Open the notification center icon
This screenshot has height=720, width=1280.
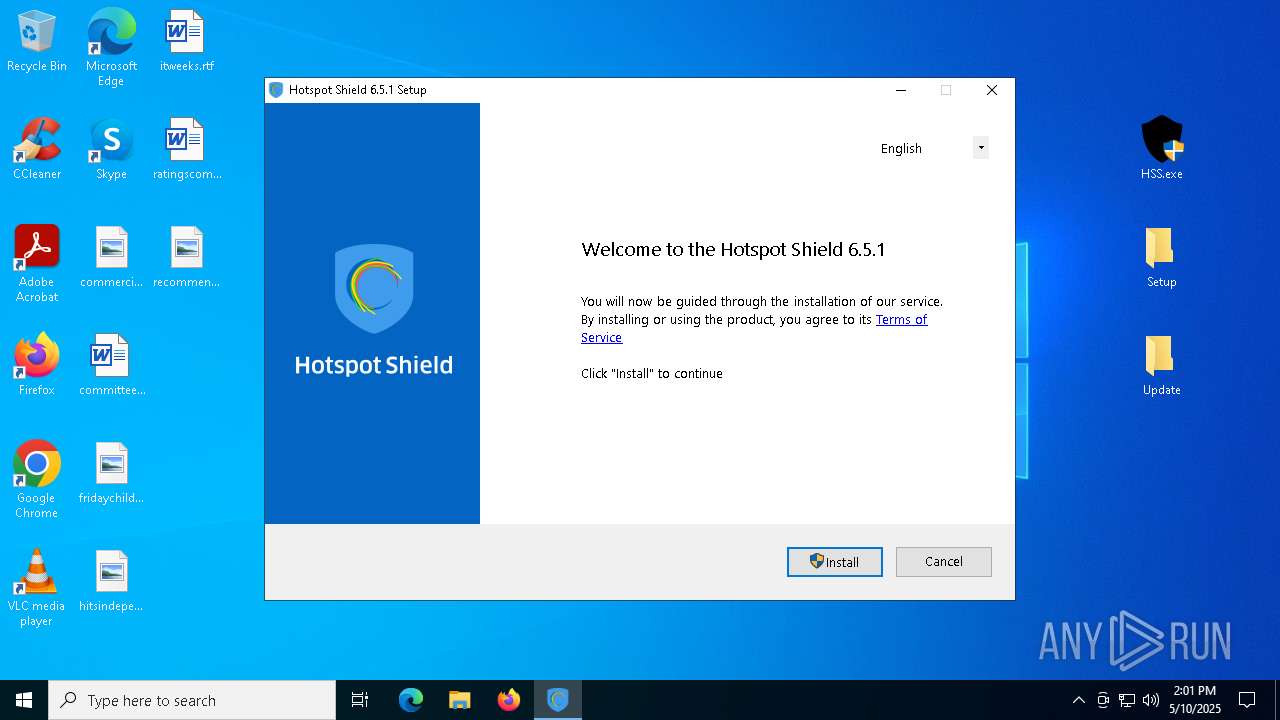(x=1247, y=700)
